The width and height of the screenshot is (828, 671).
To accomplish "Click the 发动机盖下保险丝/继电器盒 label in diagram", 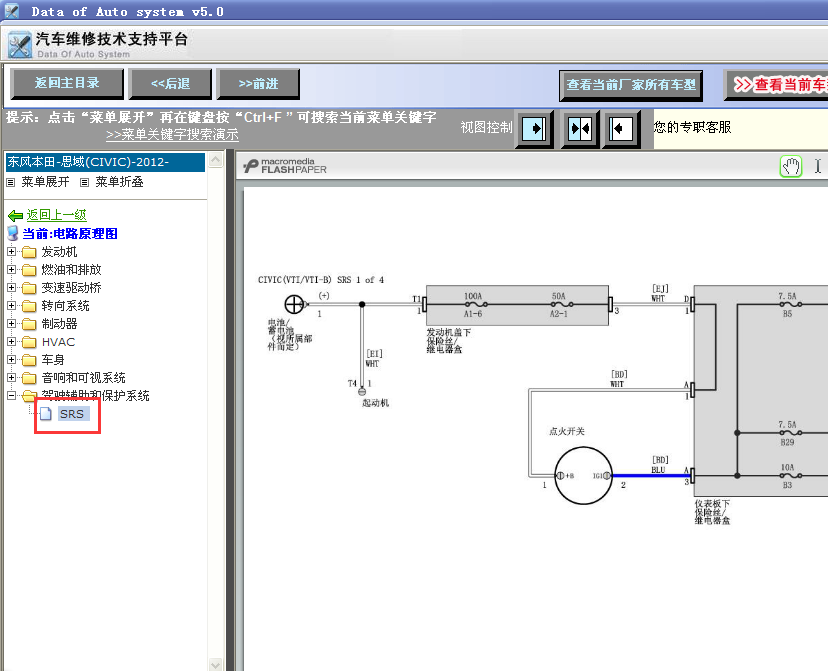I will 448,341.
